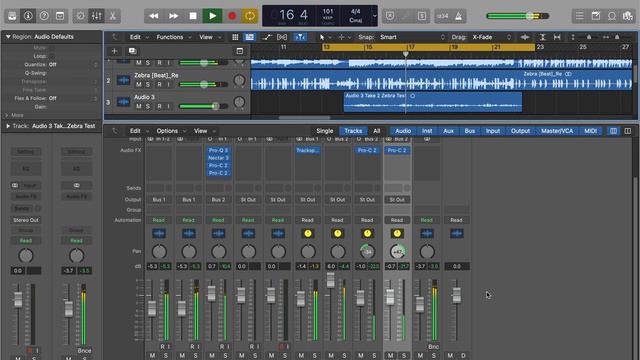Toggle the Horizontal Auto Zoom icon
Screen dimensions: 640x360
click(x=557, y=37)
